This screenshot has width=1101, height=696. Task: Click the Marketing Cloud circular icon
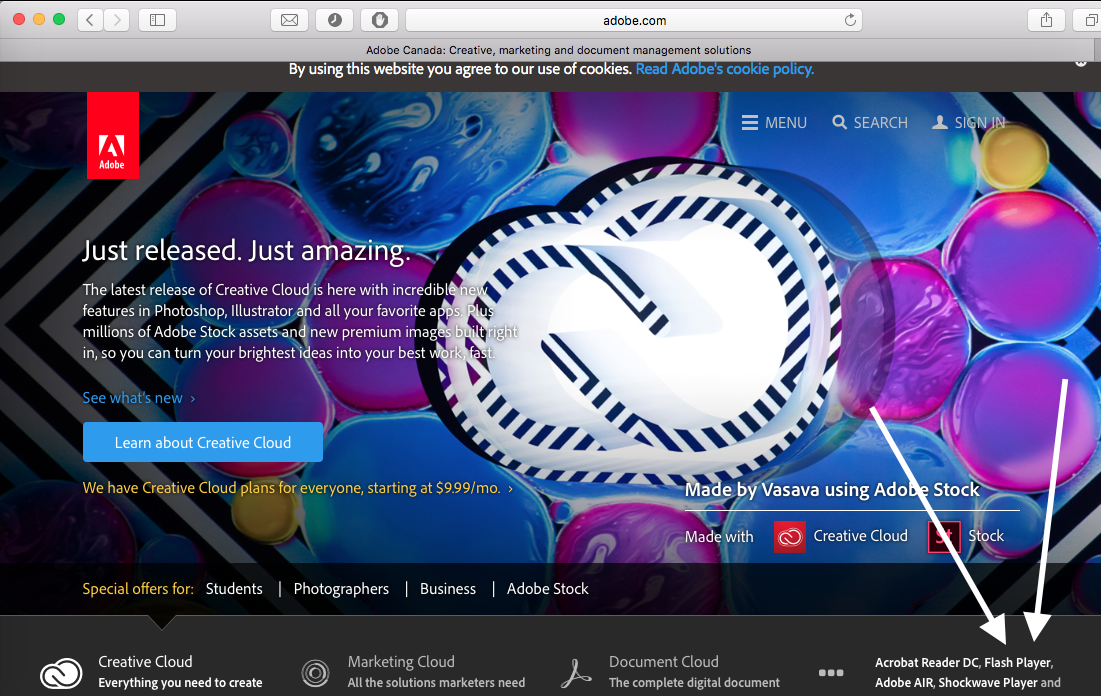click(315, 673)
